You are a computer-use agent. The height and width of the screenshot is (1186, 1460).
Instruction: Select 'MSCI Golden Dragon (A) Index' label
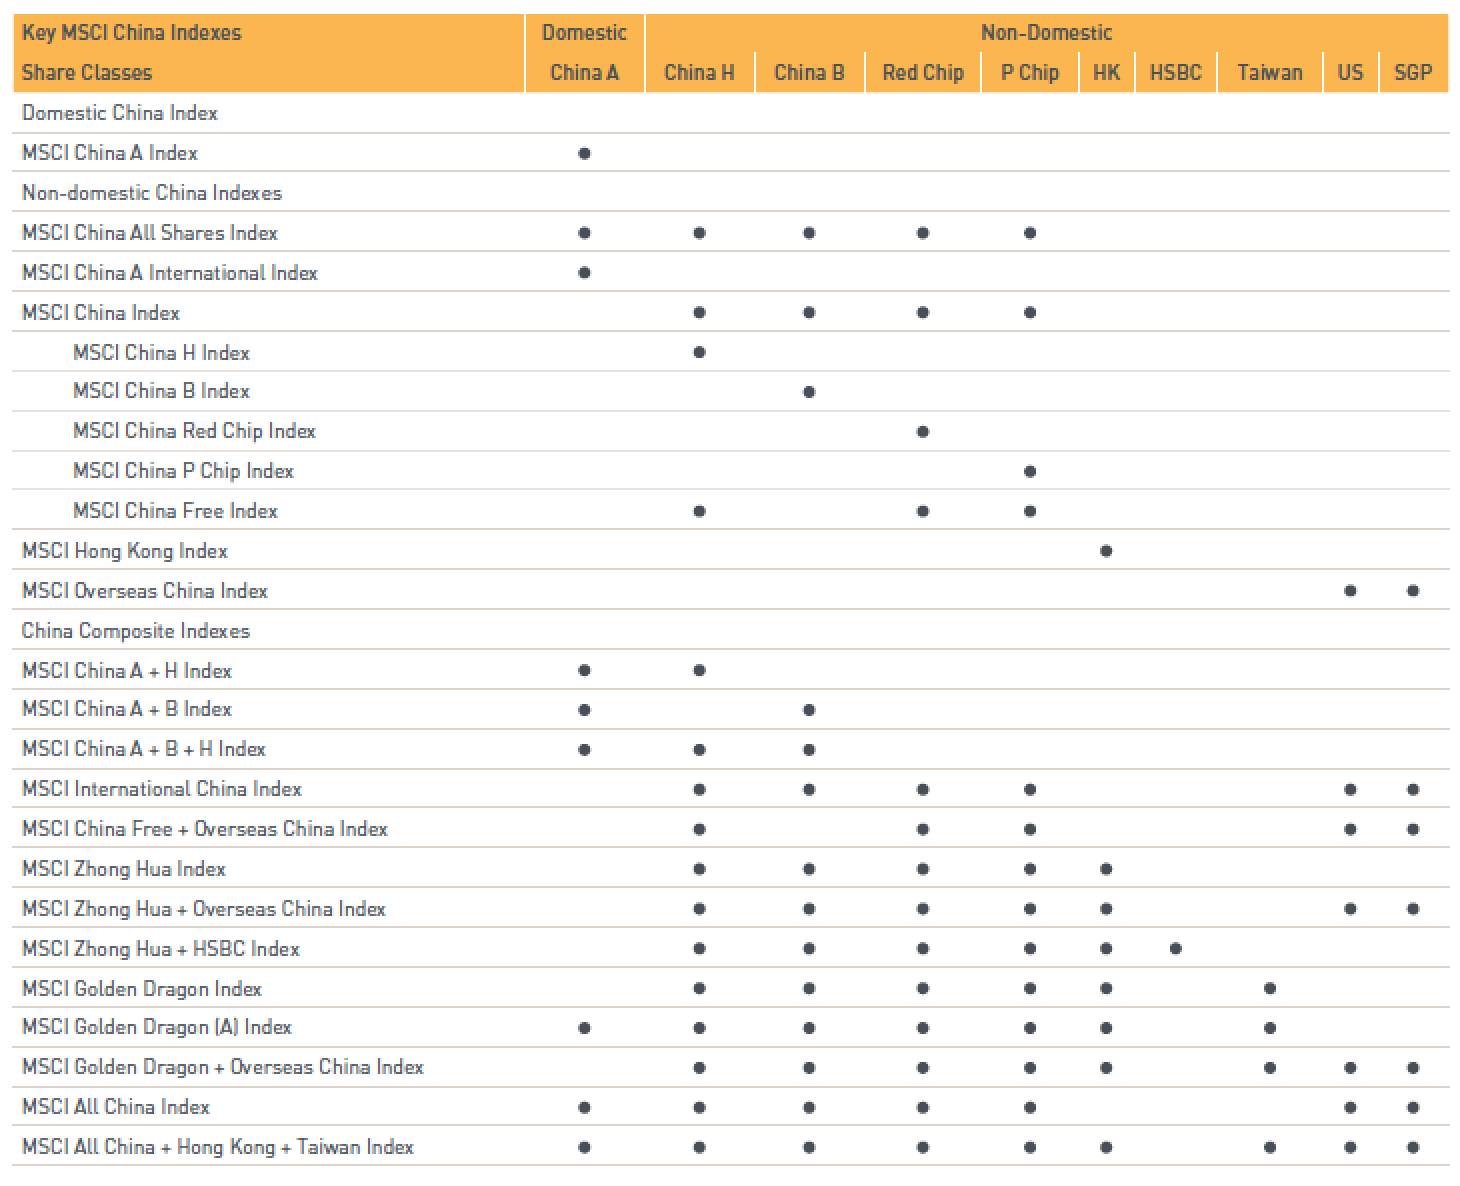157,1027
